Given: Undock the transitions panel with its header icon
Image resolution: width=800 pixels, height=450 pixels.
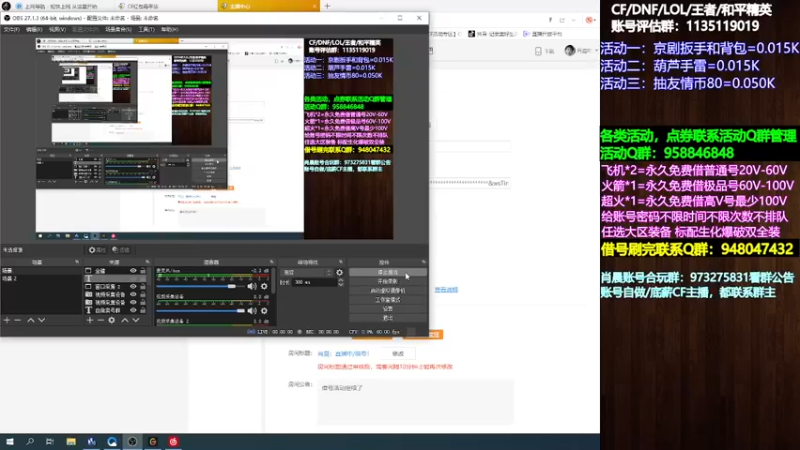Looking at the screenshot, I should tap(341, 262).
